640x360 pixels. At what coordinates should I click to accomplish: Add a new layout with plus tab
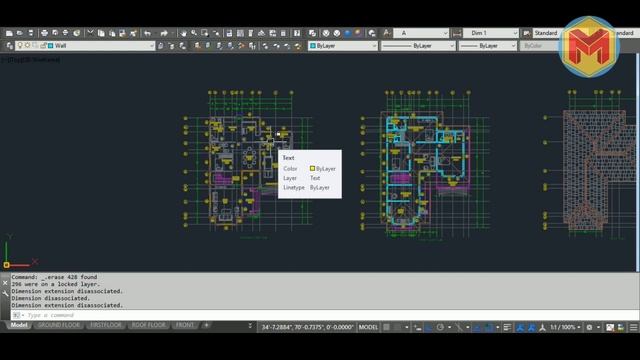207,325
